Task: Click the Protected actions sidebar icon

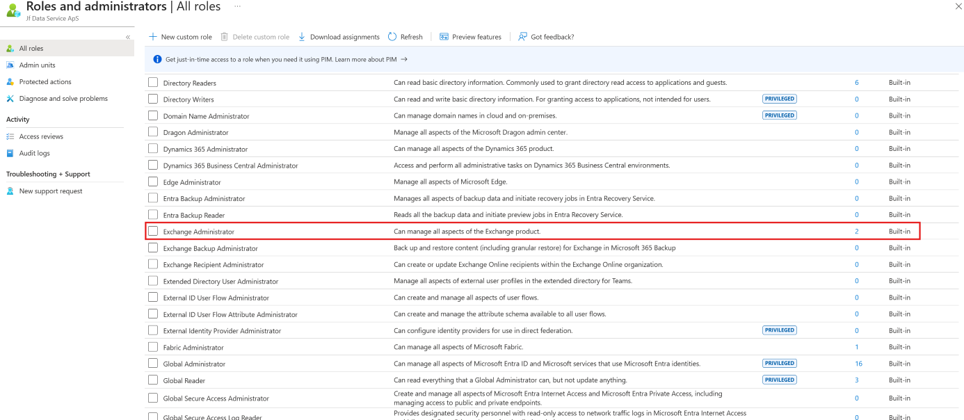Action: 10,82
